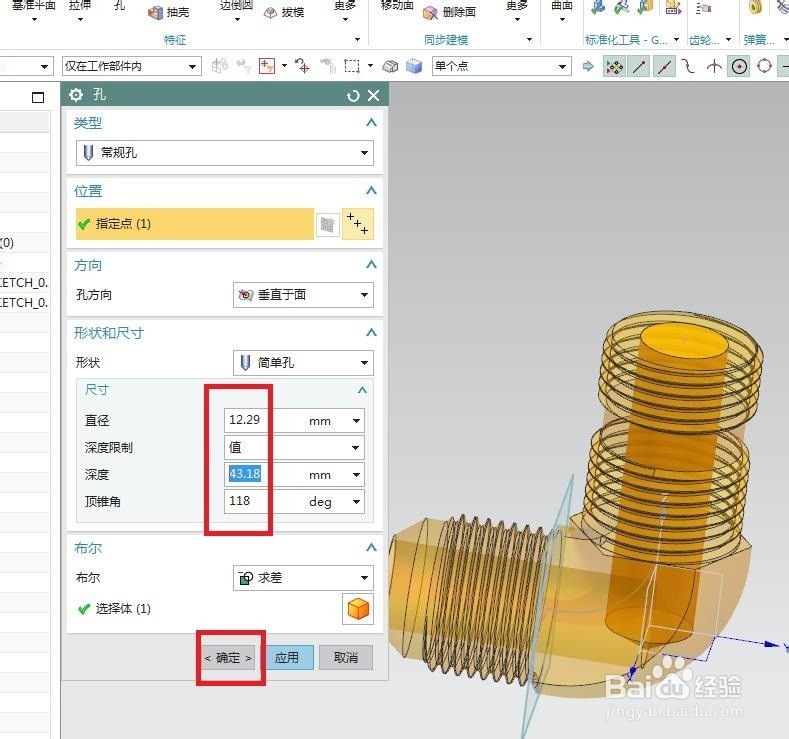
Task: Open the hole type dropdown 常规孔
Action: click(224, 153)
